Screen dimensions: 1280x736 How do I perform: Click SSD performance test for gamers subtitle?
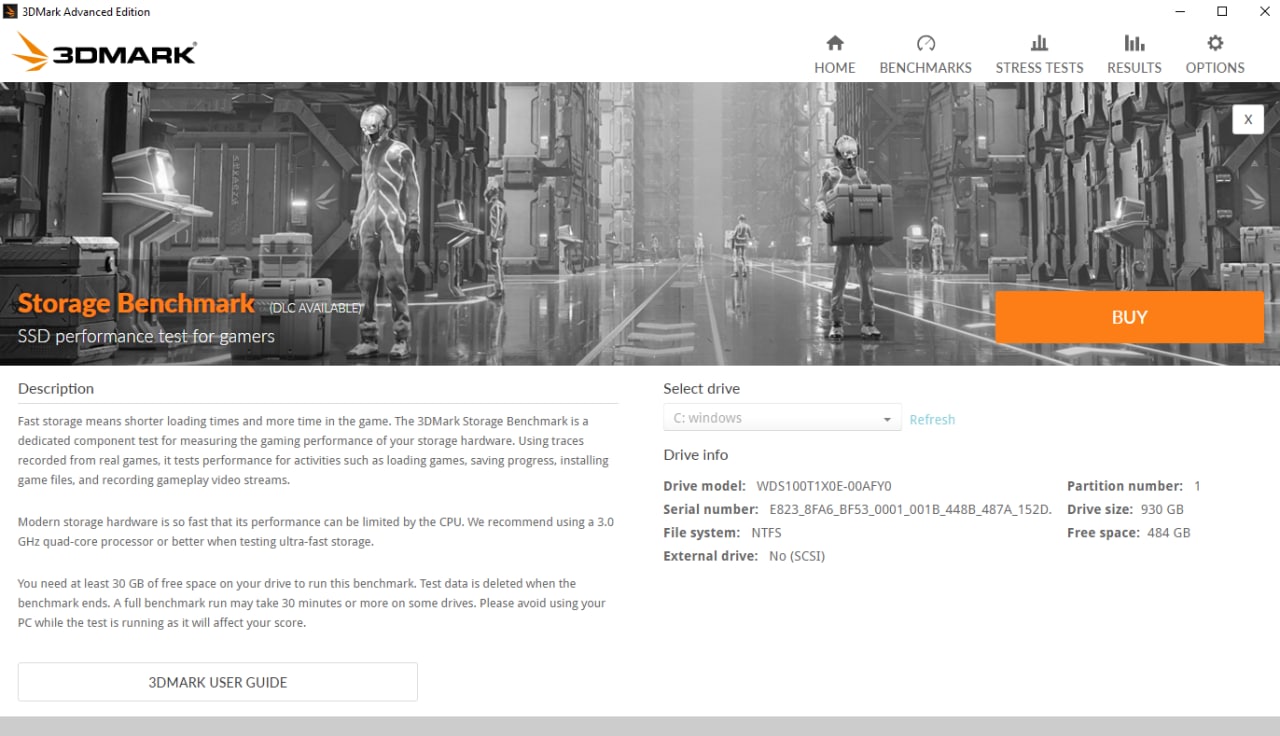click(146, 336)
